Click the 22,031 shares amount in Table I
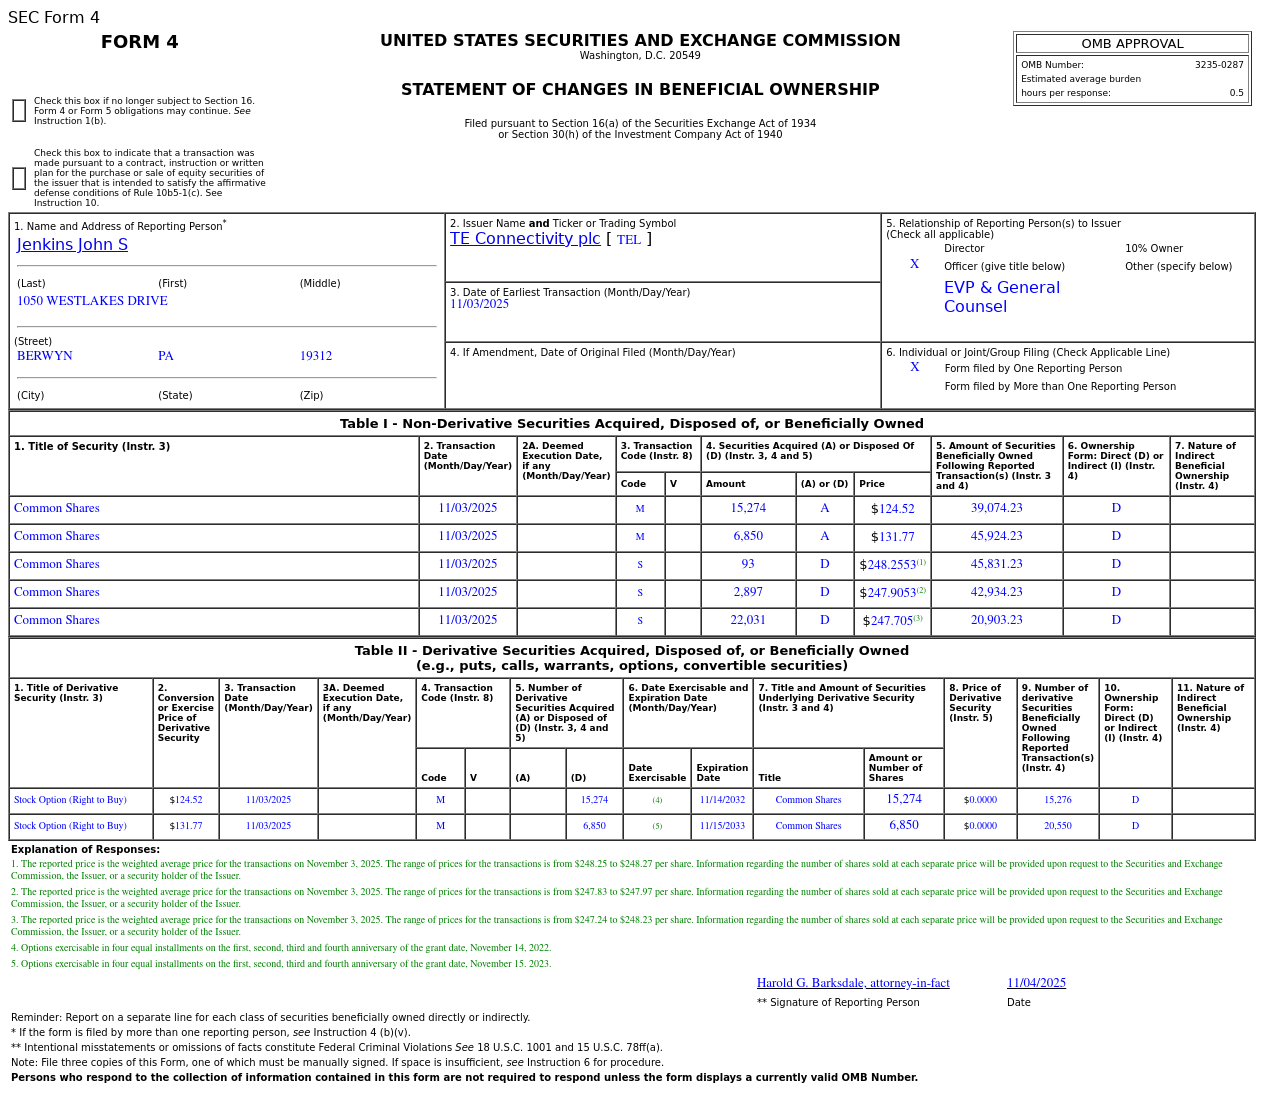Viewport: 1264px width, 1108px height. tap(748, 620)
